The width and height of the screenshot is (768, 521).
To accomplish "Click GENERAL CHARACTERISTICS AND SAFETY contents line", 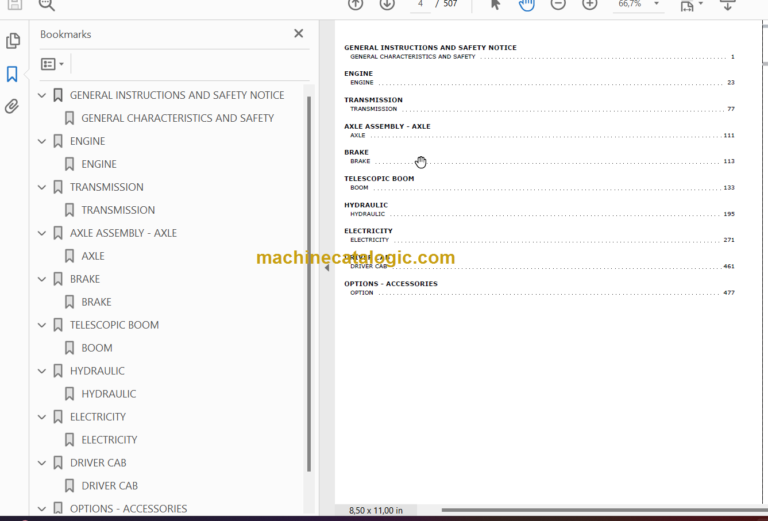I will pos(542,57).
